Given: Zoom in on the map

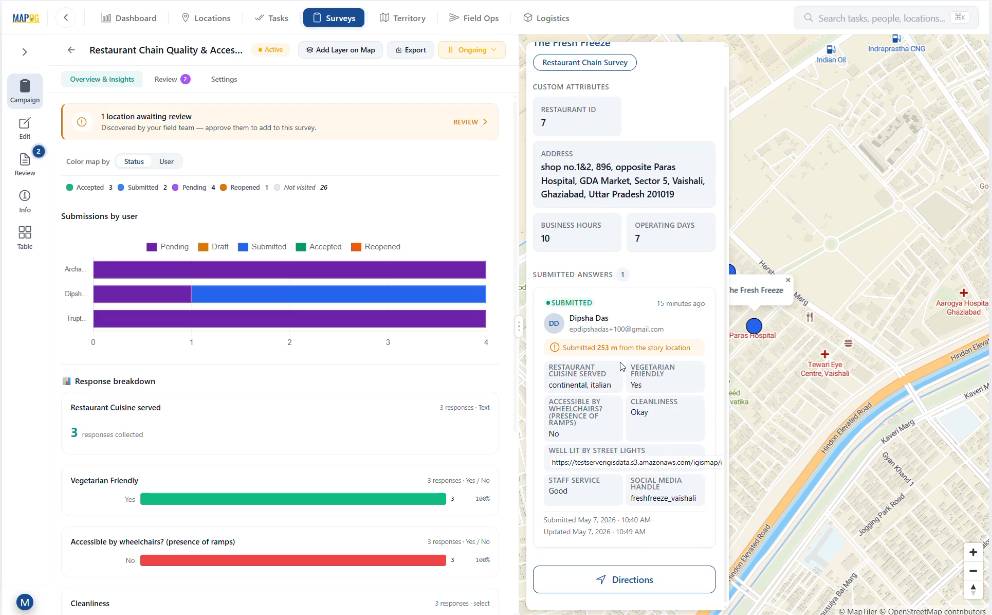Looking at the screenshot, I should (973, 552).
